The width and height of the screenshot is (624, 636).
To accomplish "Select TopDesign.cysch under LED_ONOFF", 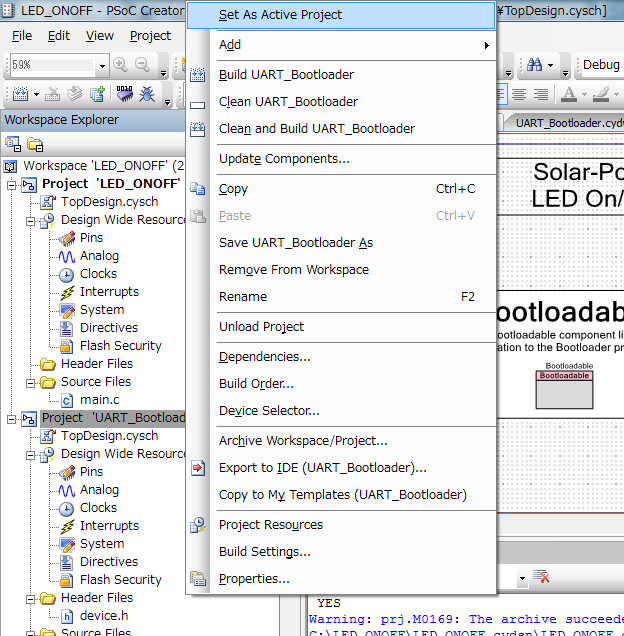I will pyautogui.click(x=109, y=202).
